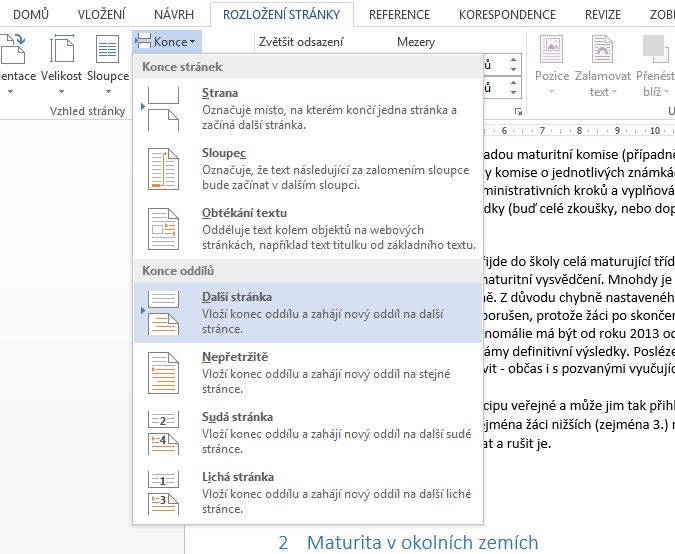The image size is (675, 554).
Task: Open the KORESPONDENCE tab
Action: coord(507,15)
